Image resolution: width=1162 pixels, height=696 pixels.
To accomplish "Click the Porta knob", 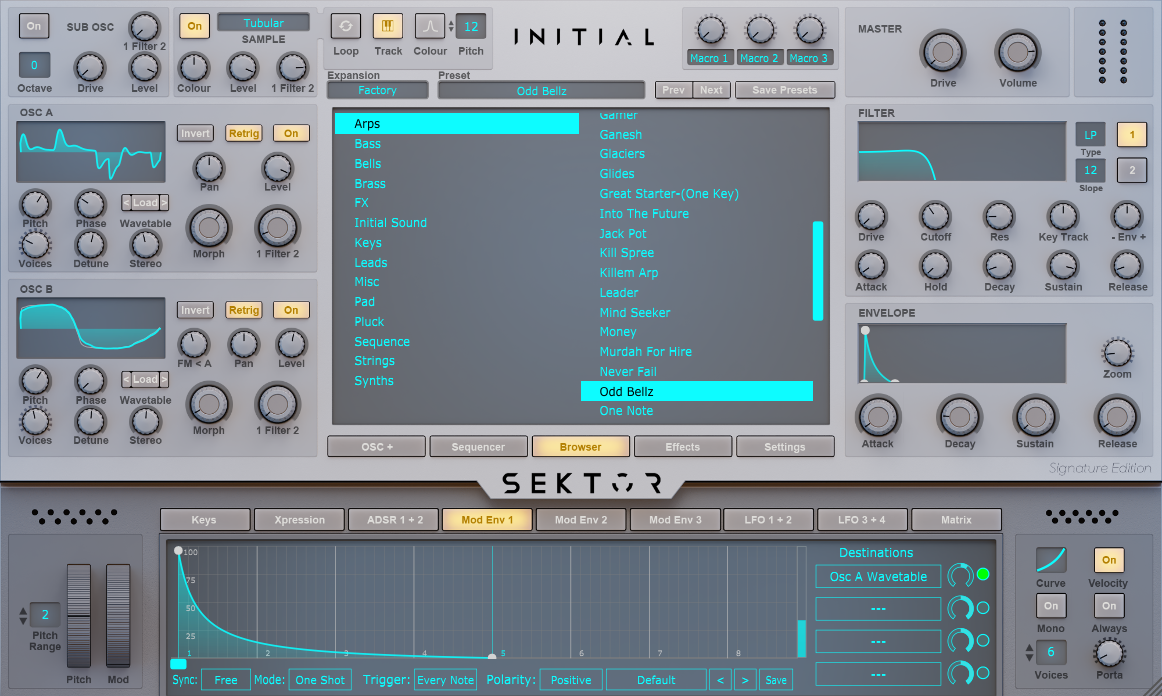I will coord(1109,654).
